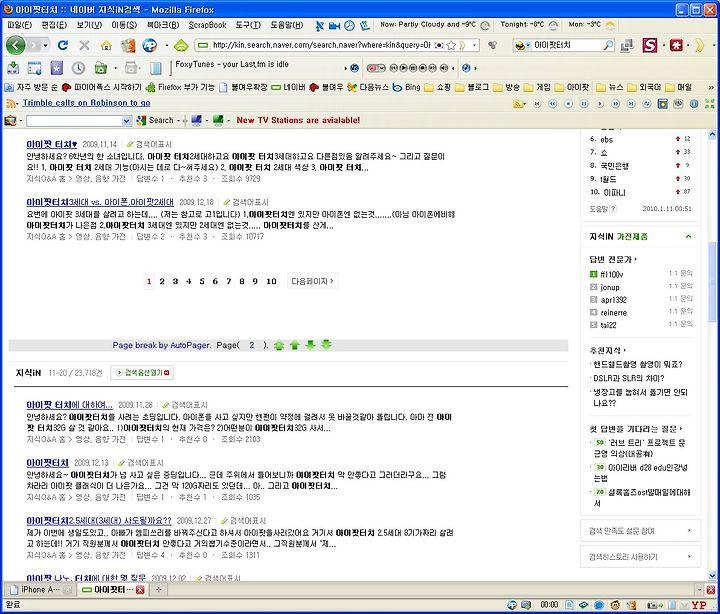Show more bookmarks with the » chevron
This screenshot has width=720, height=614.
pyautogui.click(x=711, y=87)
